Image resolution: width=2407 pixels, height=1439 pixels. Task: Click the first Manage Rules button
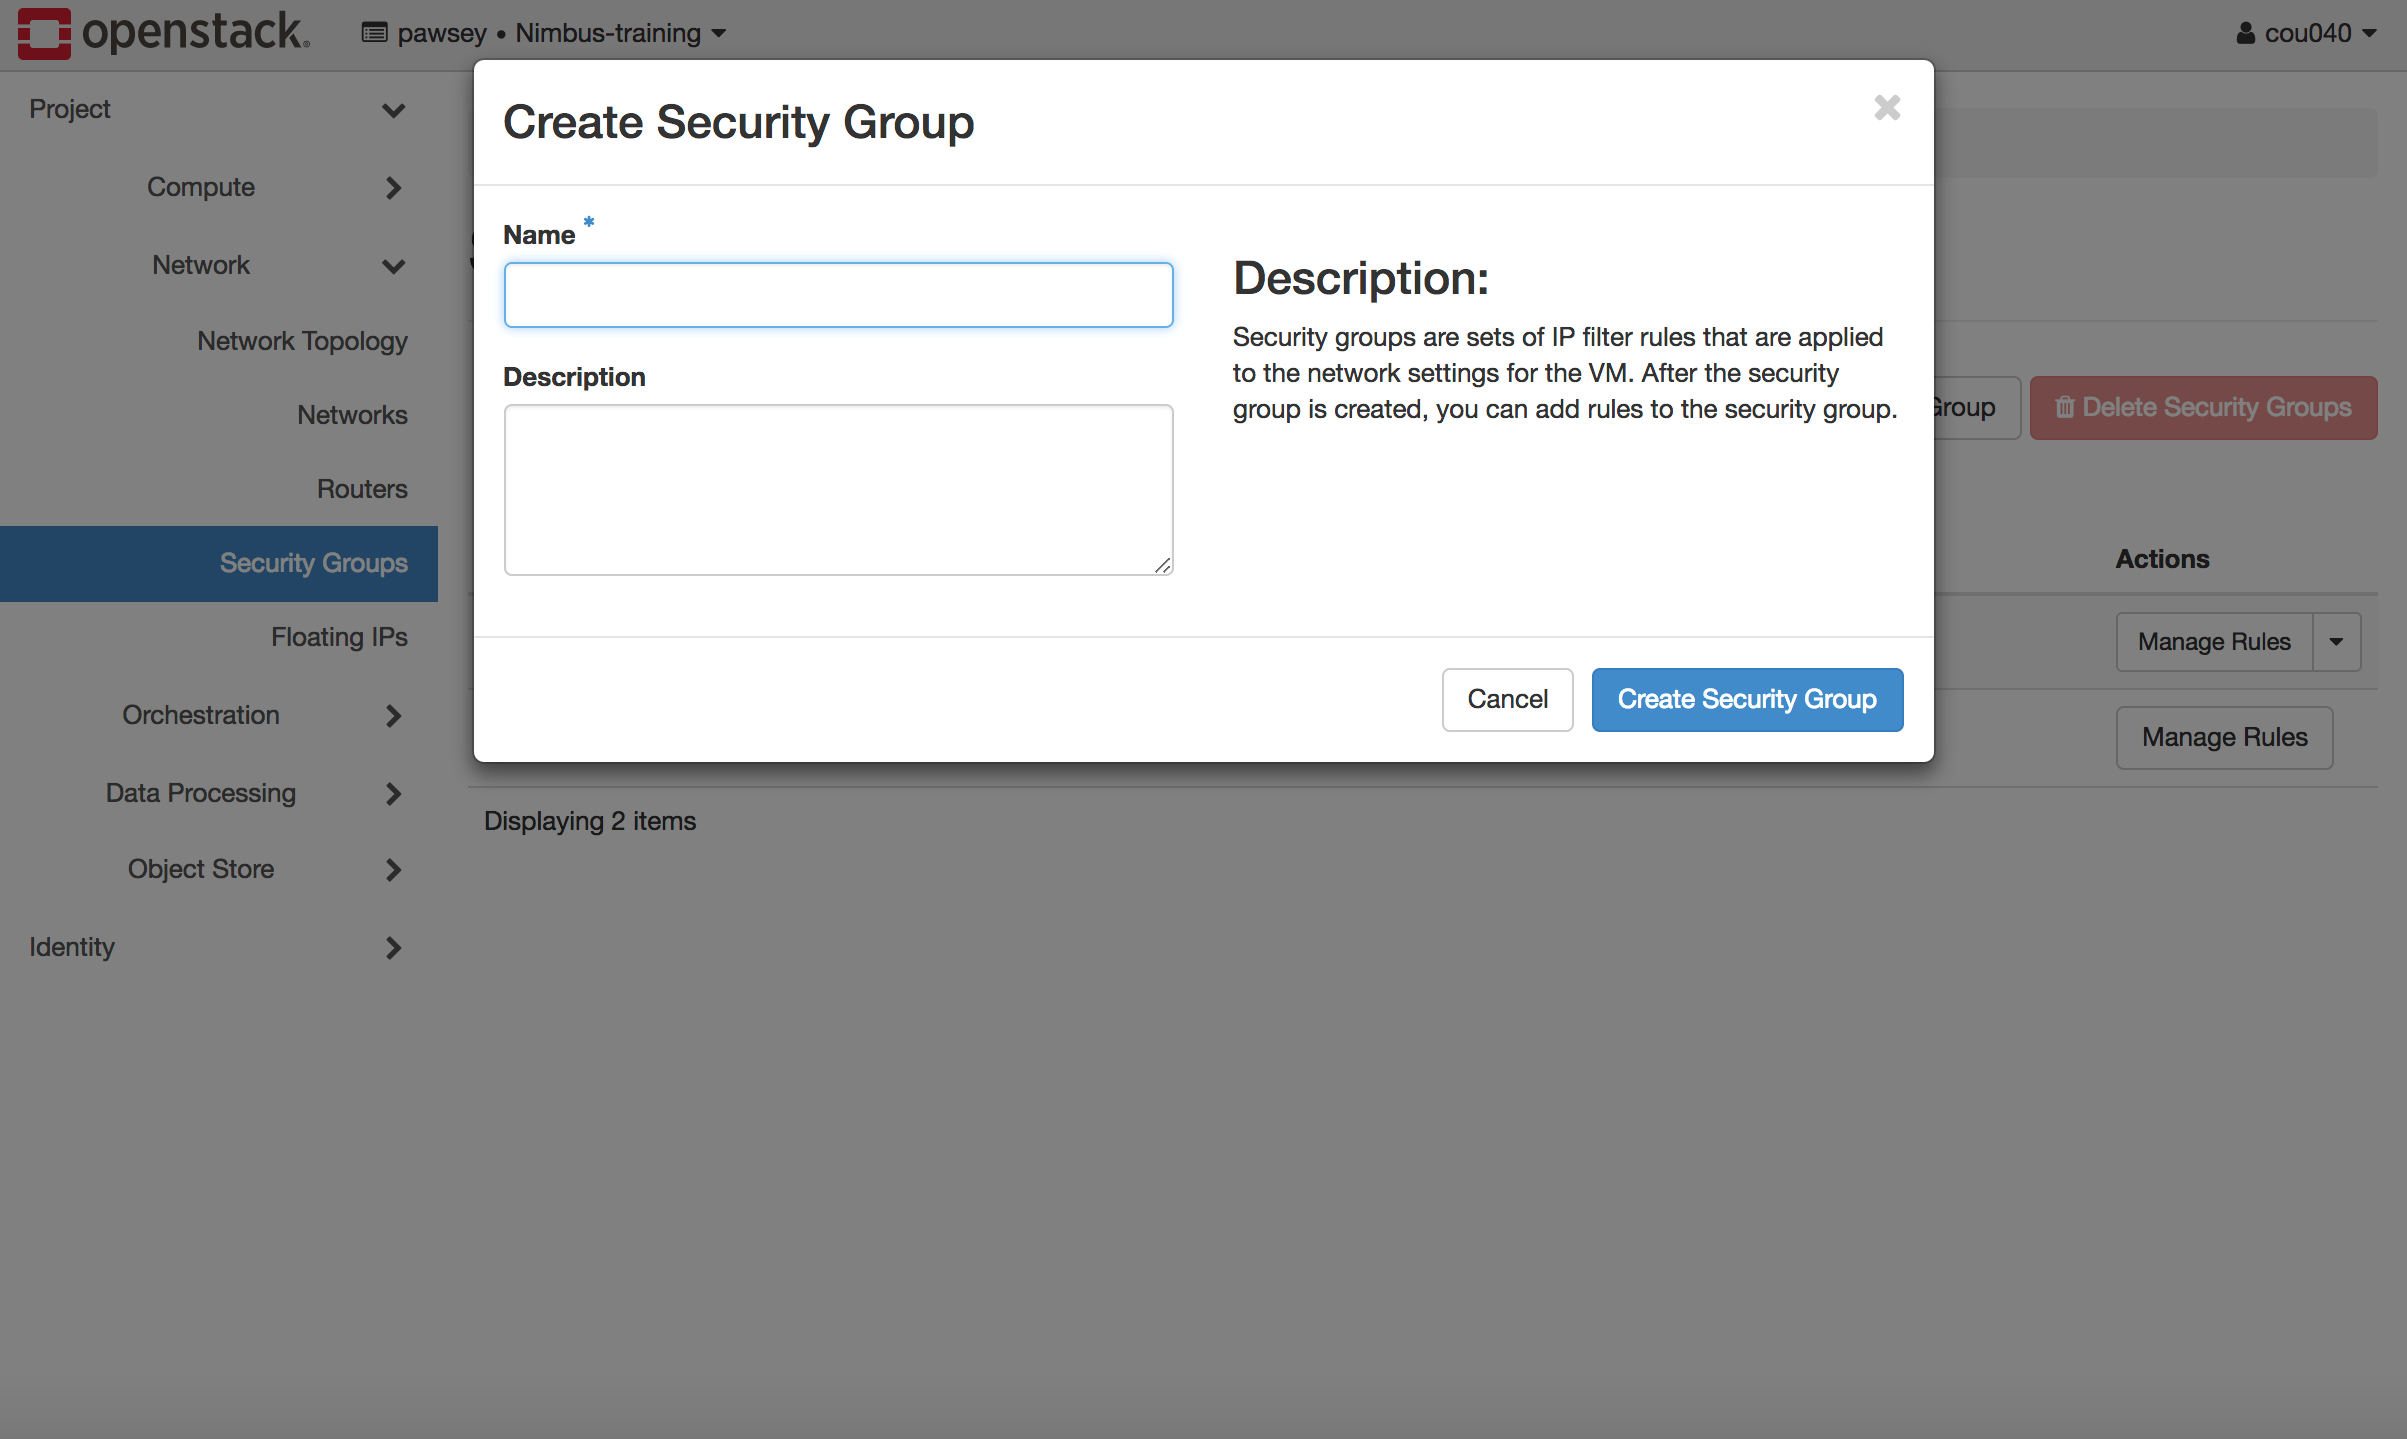click(2212, 641)
